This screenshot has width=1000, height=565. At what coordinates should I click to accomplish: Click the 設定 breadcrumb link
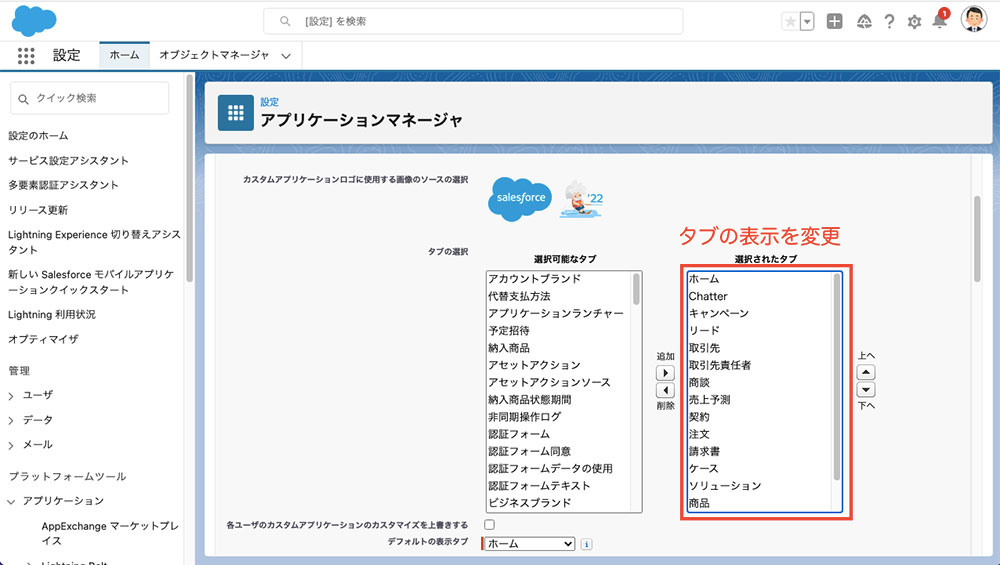269,101
